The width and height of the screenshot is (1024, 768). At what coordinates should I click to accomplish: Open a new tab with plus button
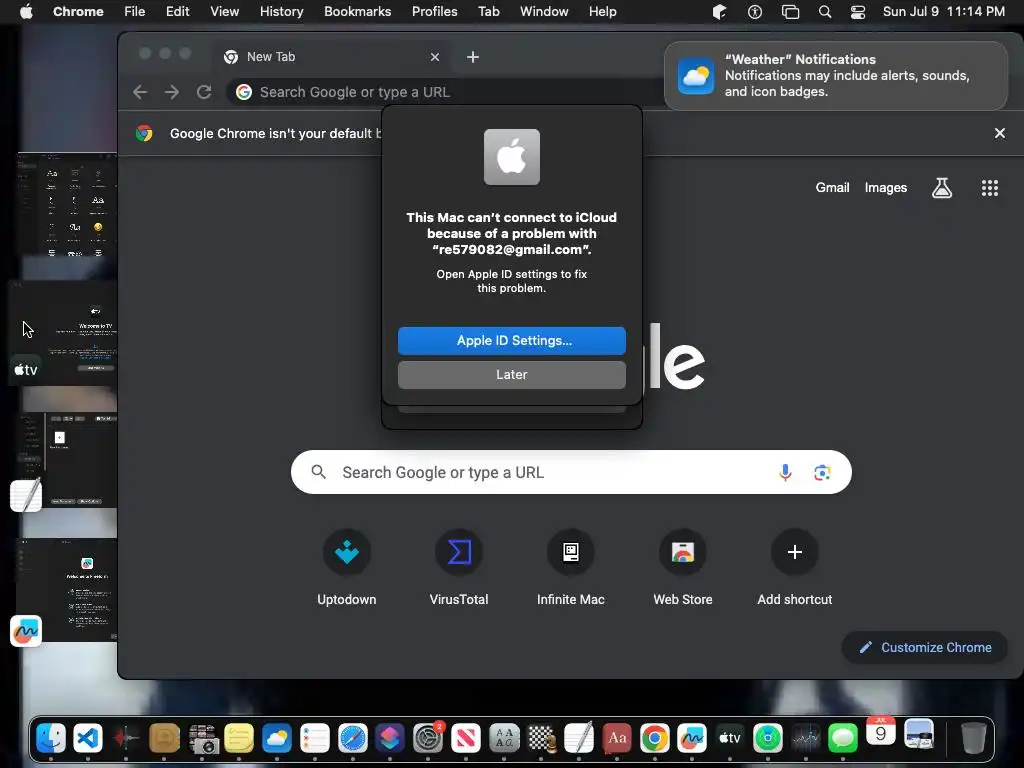tap(473, 57)
